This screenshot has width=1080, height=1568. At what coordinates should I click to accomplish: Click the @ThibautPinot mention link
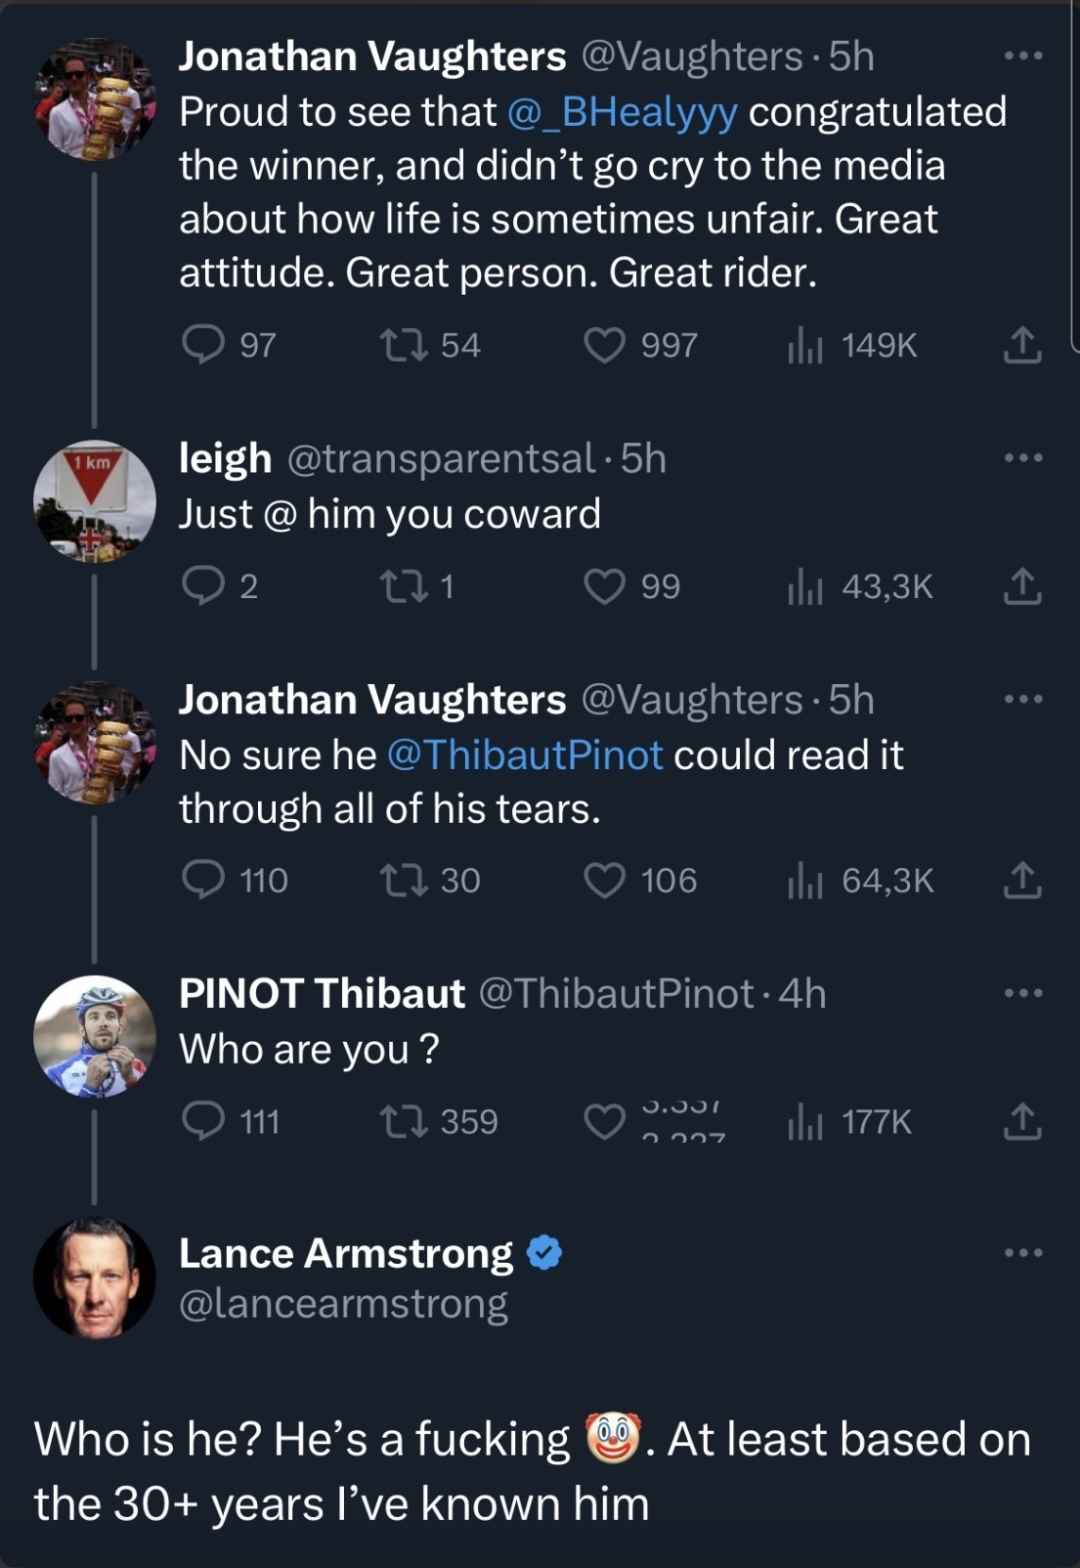pos(524,755)
